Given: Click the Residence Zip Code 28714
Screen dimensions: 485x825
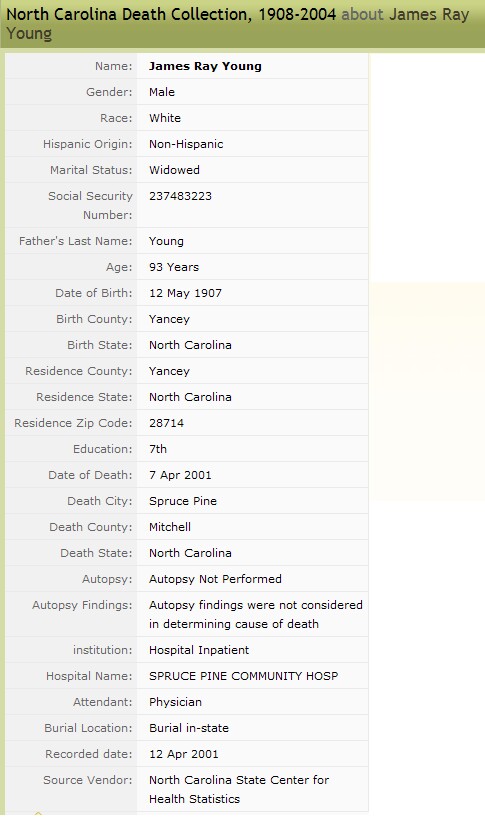Looking at the screenshot, I should (166, 423).
